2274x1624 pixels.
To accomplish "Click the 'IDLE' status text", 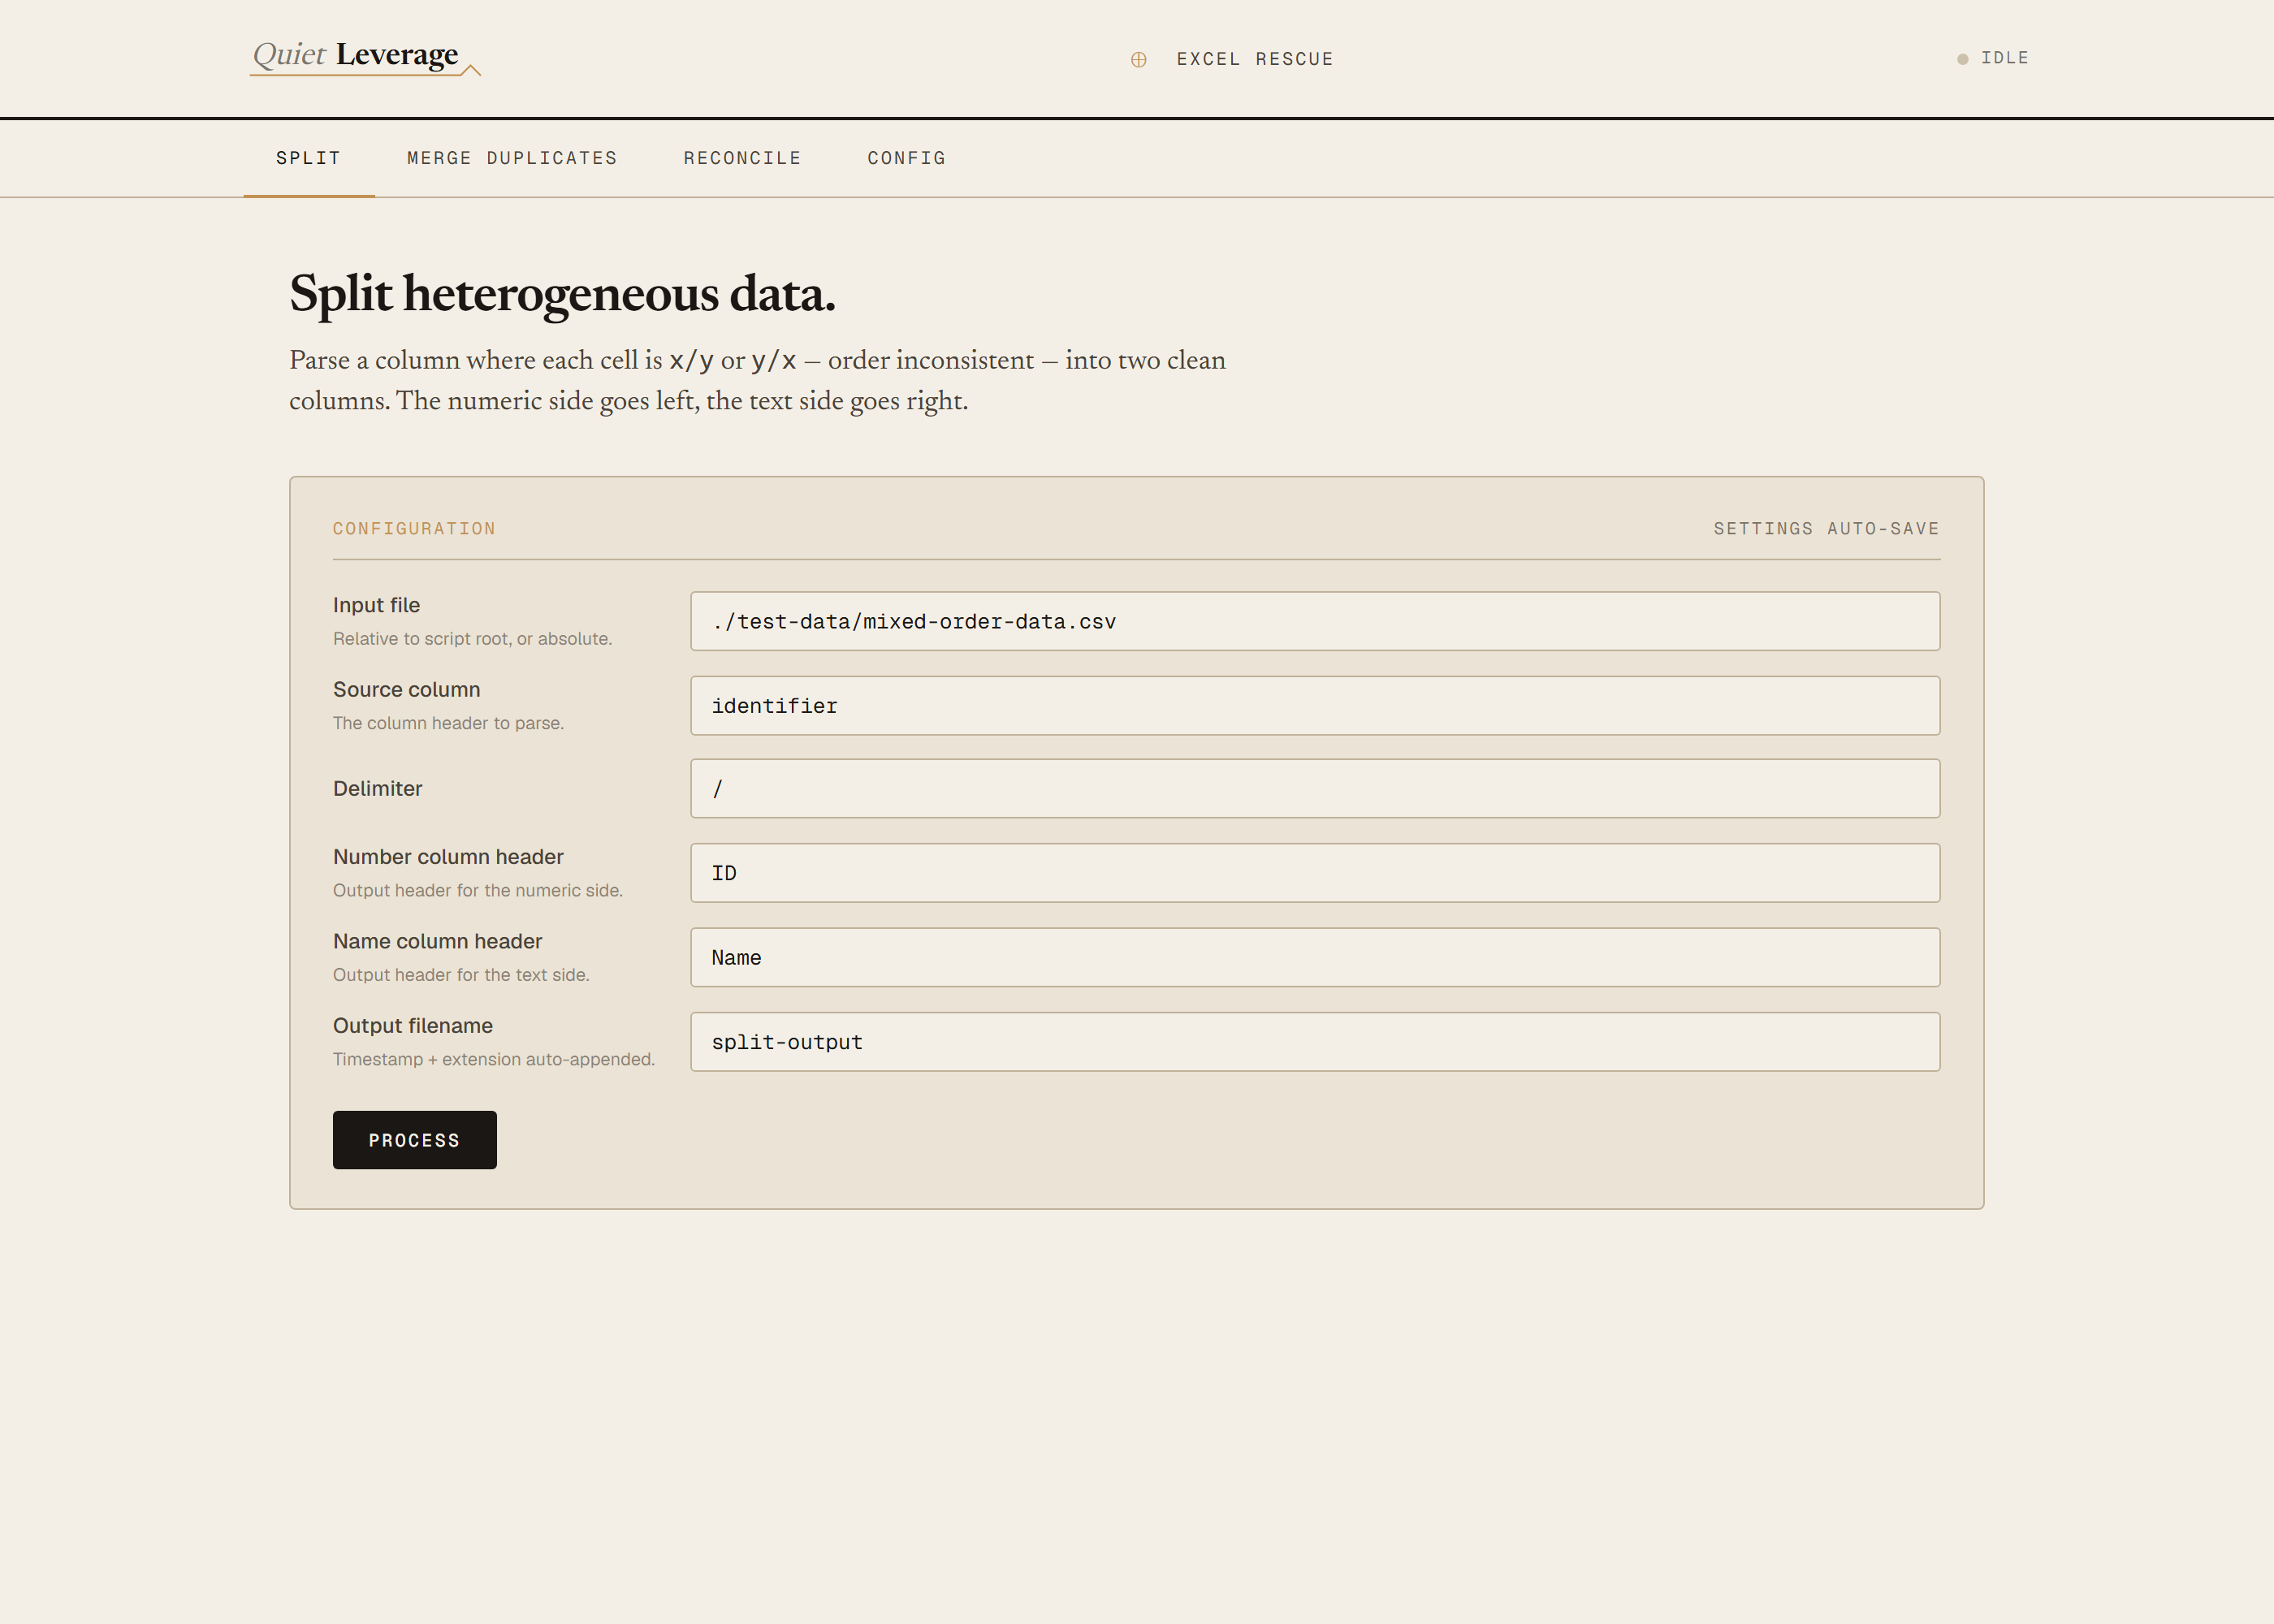I will [x=2005, y=58].
